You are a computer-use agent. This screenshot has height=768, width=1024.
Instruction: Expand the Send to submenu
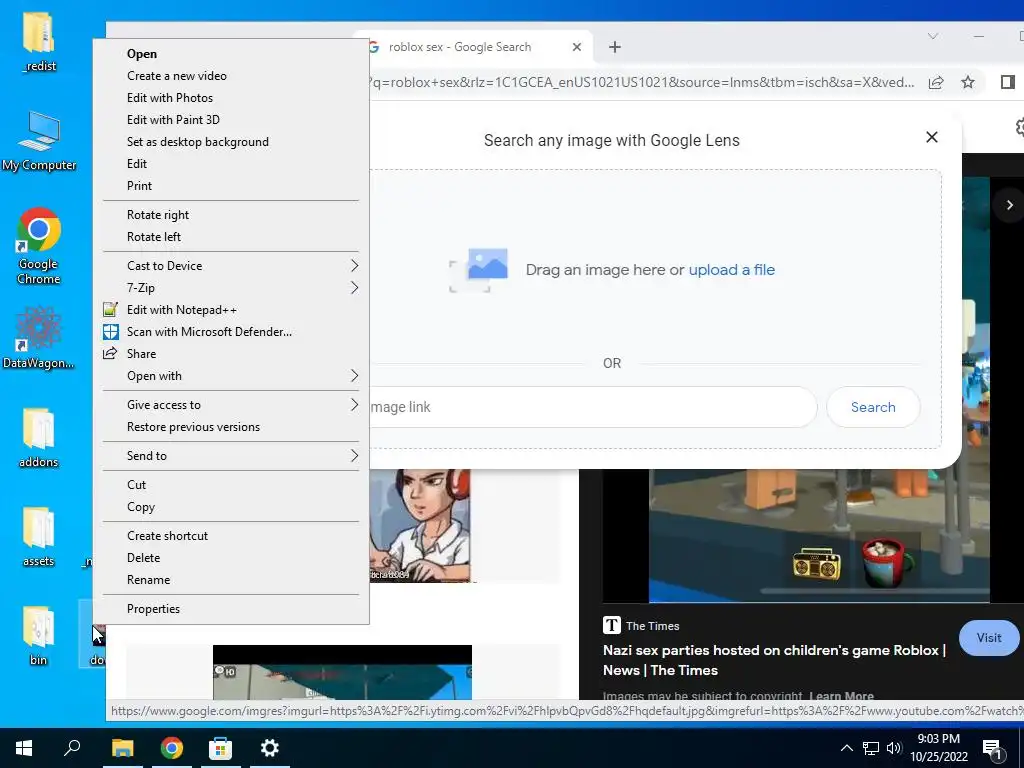231,456
